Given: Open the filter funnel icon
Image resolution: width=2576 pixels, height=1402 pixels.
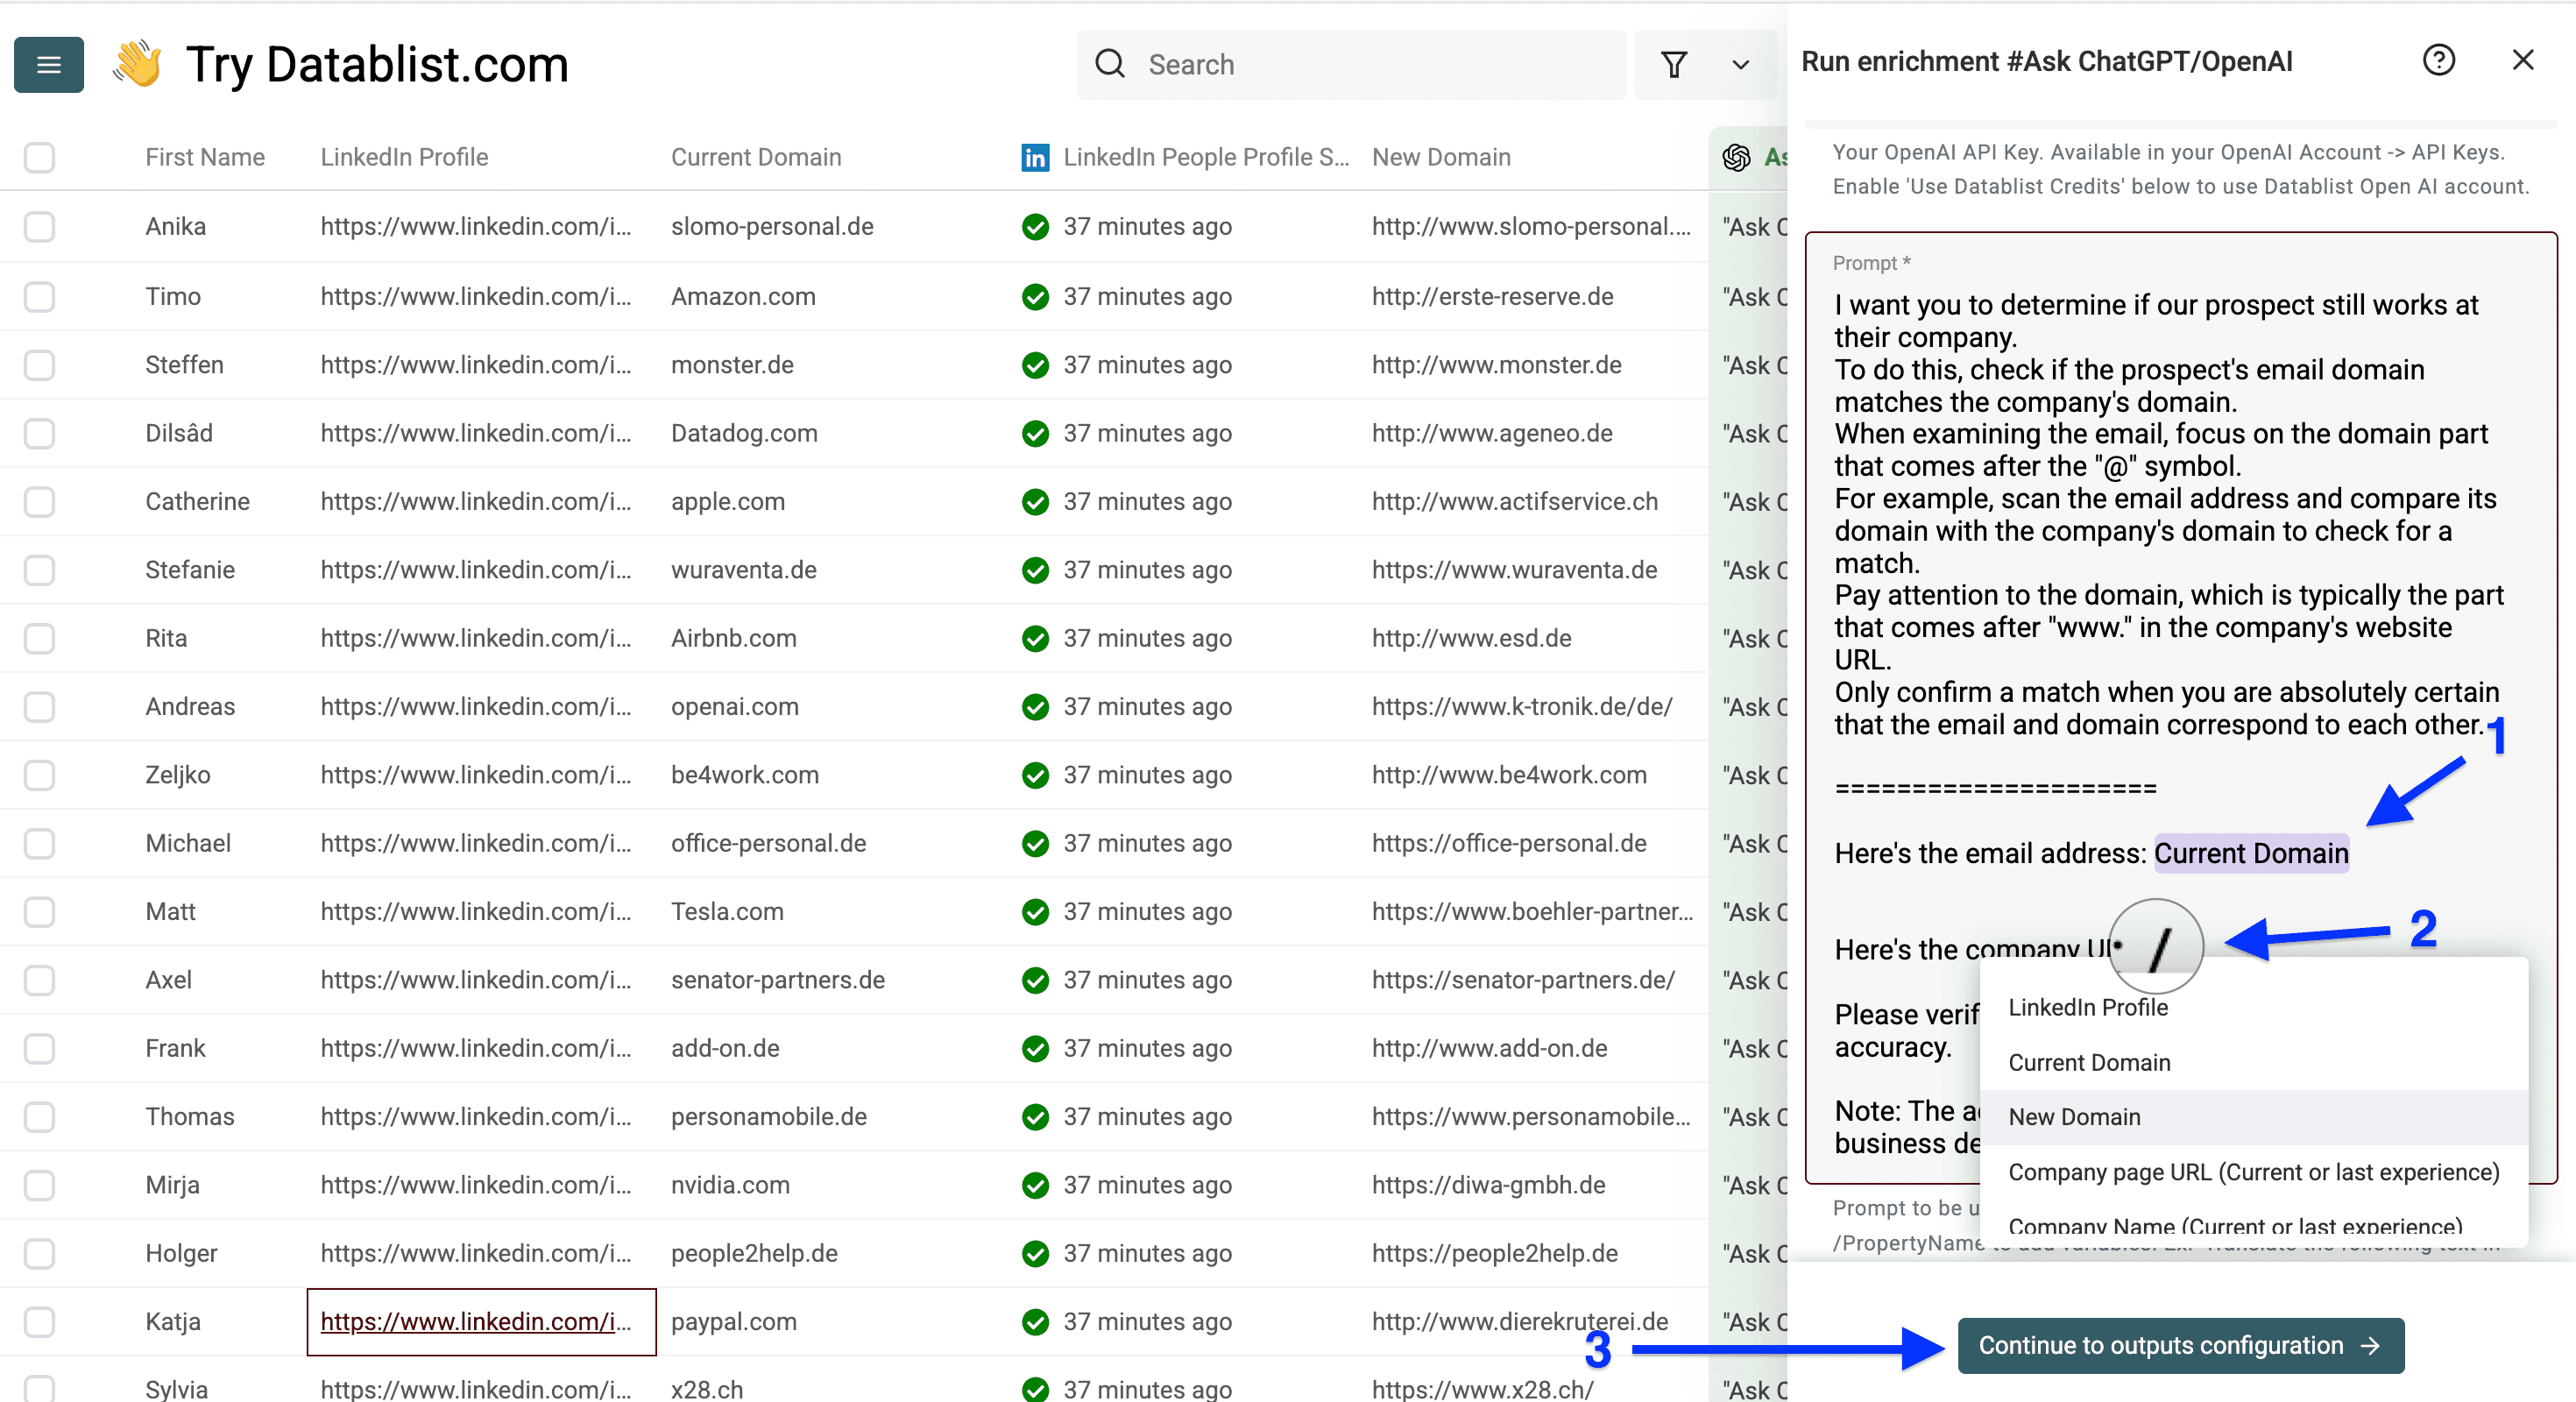Looking at the screenshot, I should click(x=1675, y=64).
